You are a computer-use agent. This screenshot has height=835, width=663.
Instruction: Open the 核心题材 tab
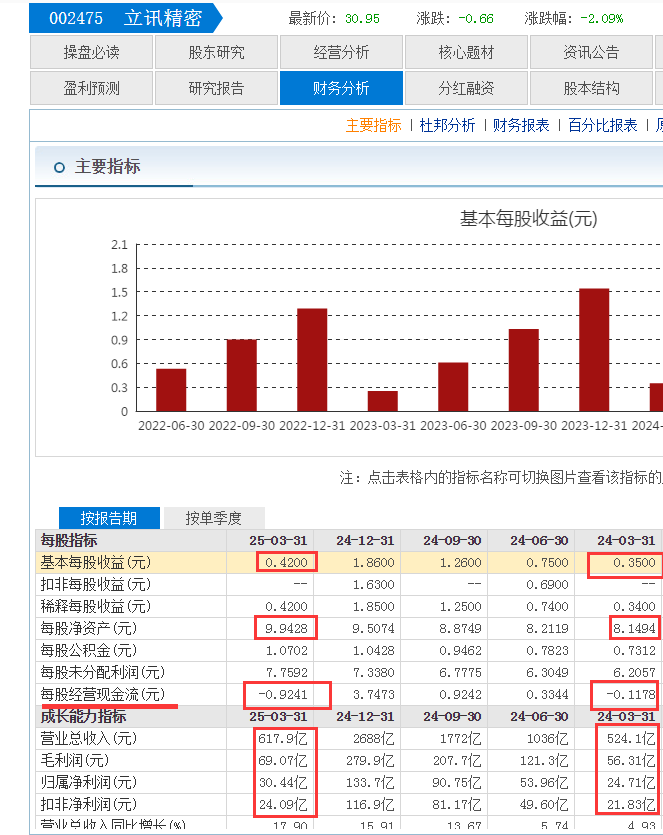(466, 52)
